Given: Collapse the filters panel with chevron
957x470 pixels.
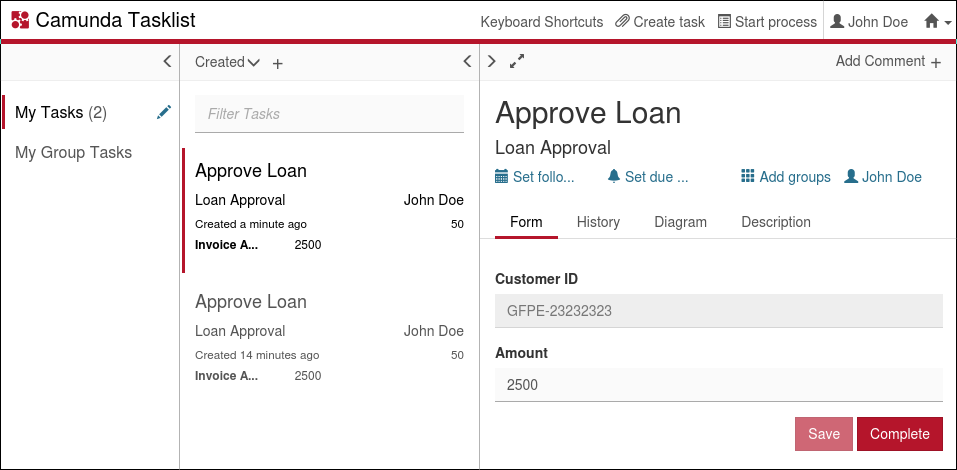Looking at the screenshot, I should [167, 62].
